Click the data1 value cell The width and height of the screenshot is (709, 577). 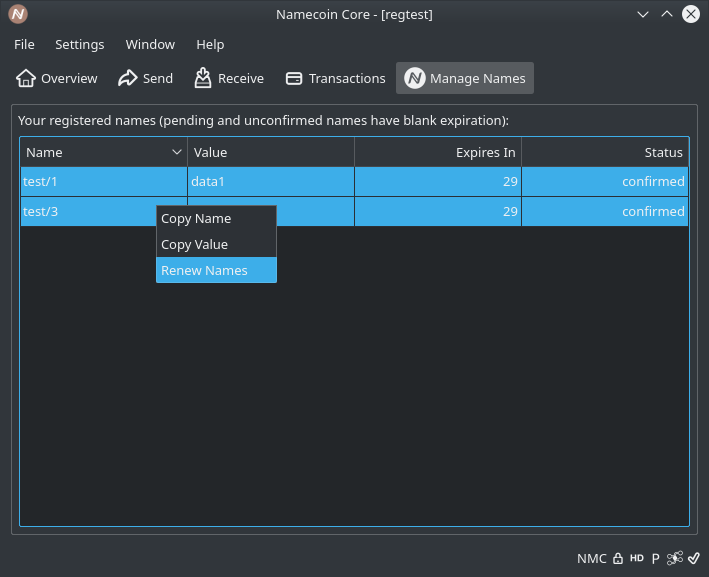tap(271, 181)
